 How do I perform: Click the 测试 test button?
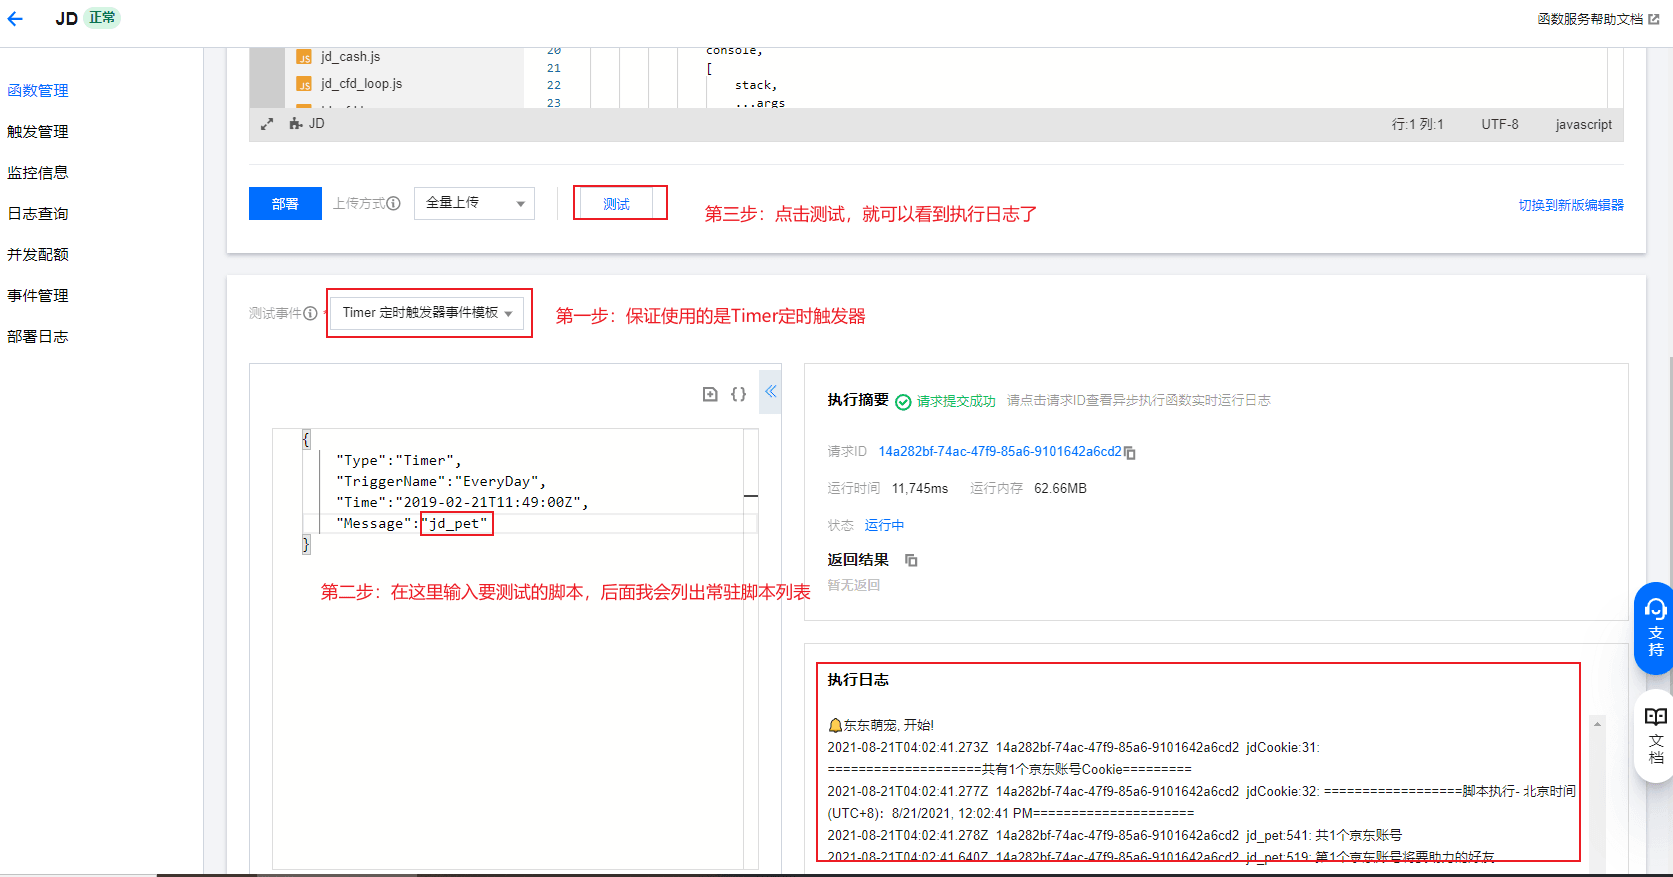(x=616, y=204)
